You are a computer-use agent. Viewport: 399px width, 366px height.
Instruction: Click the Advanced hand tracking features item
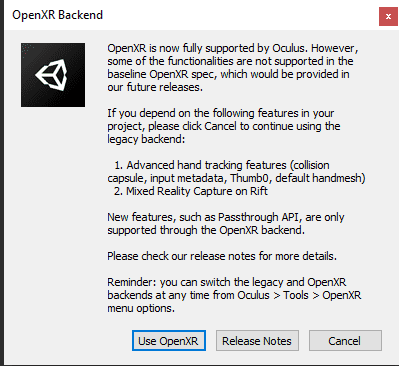[236, 171]
